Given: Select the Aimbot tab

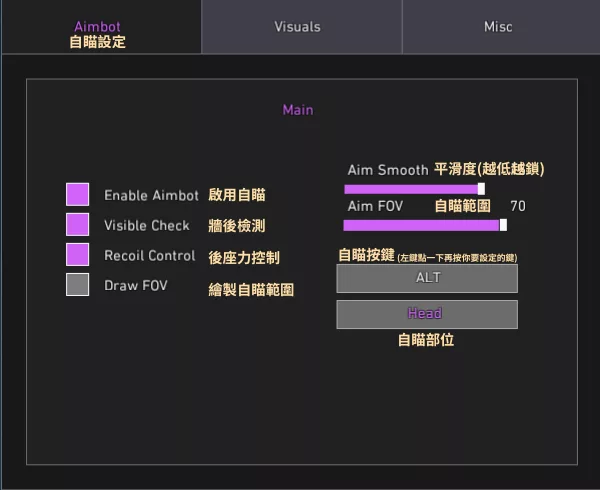Looking at the screenshot, I should click(x=98, y=27).
